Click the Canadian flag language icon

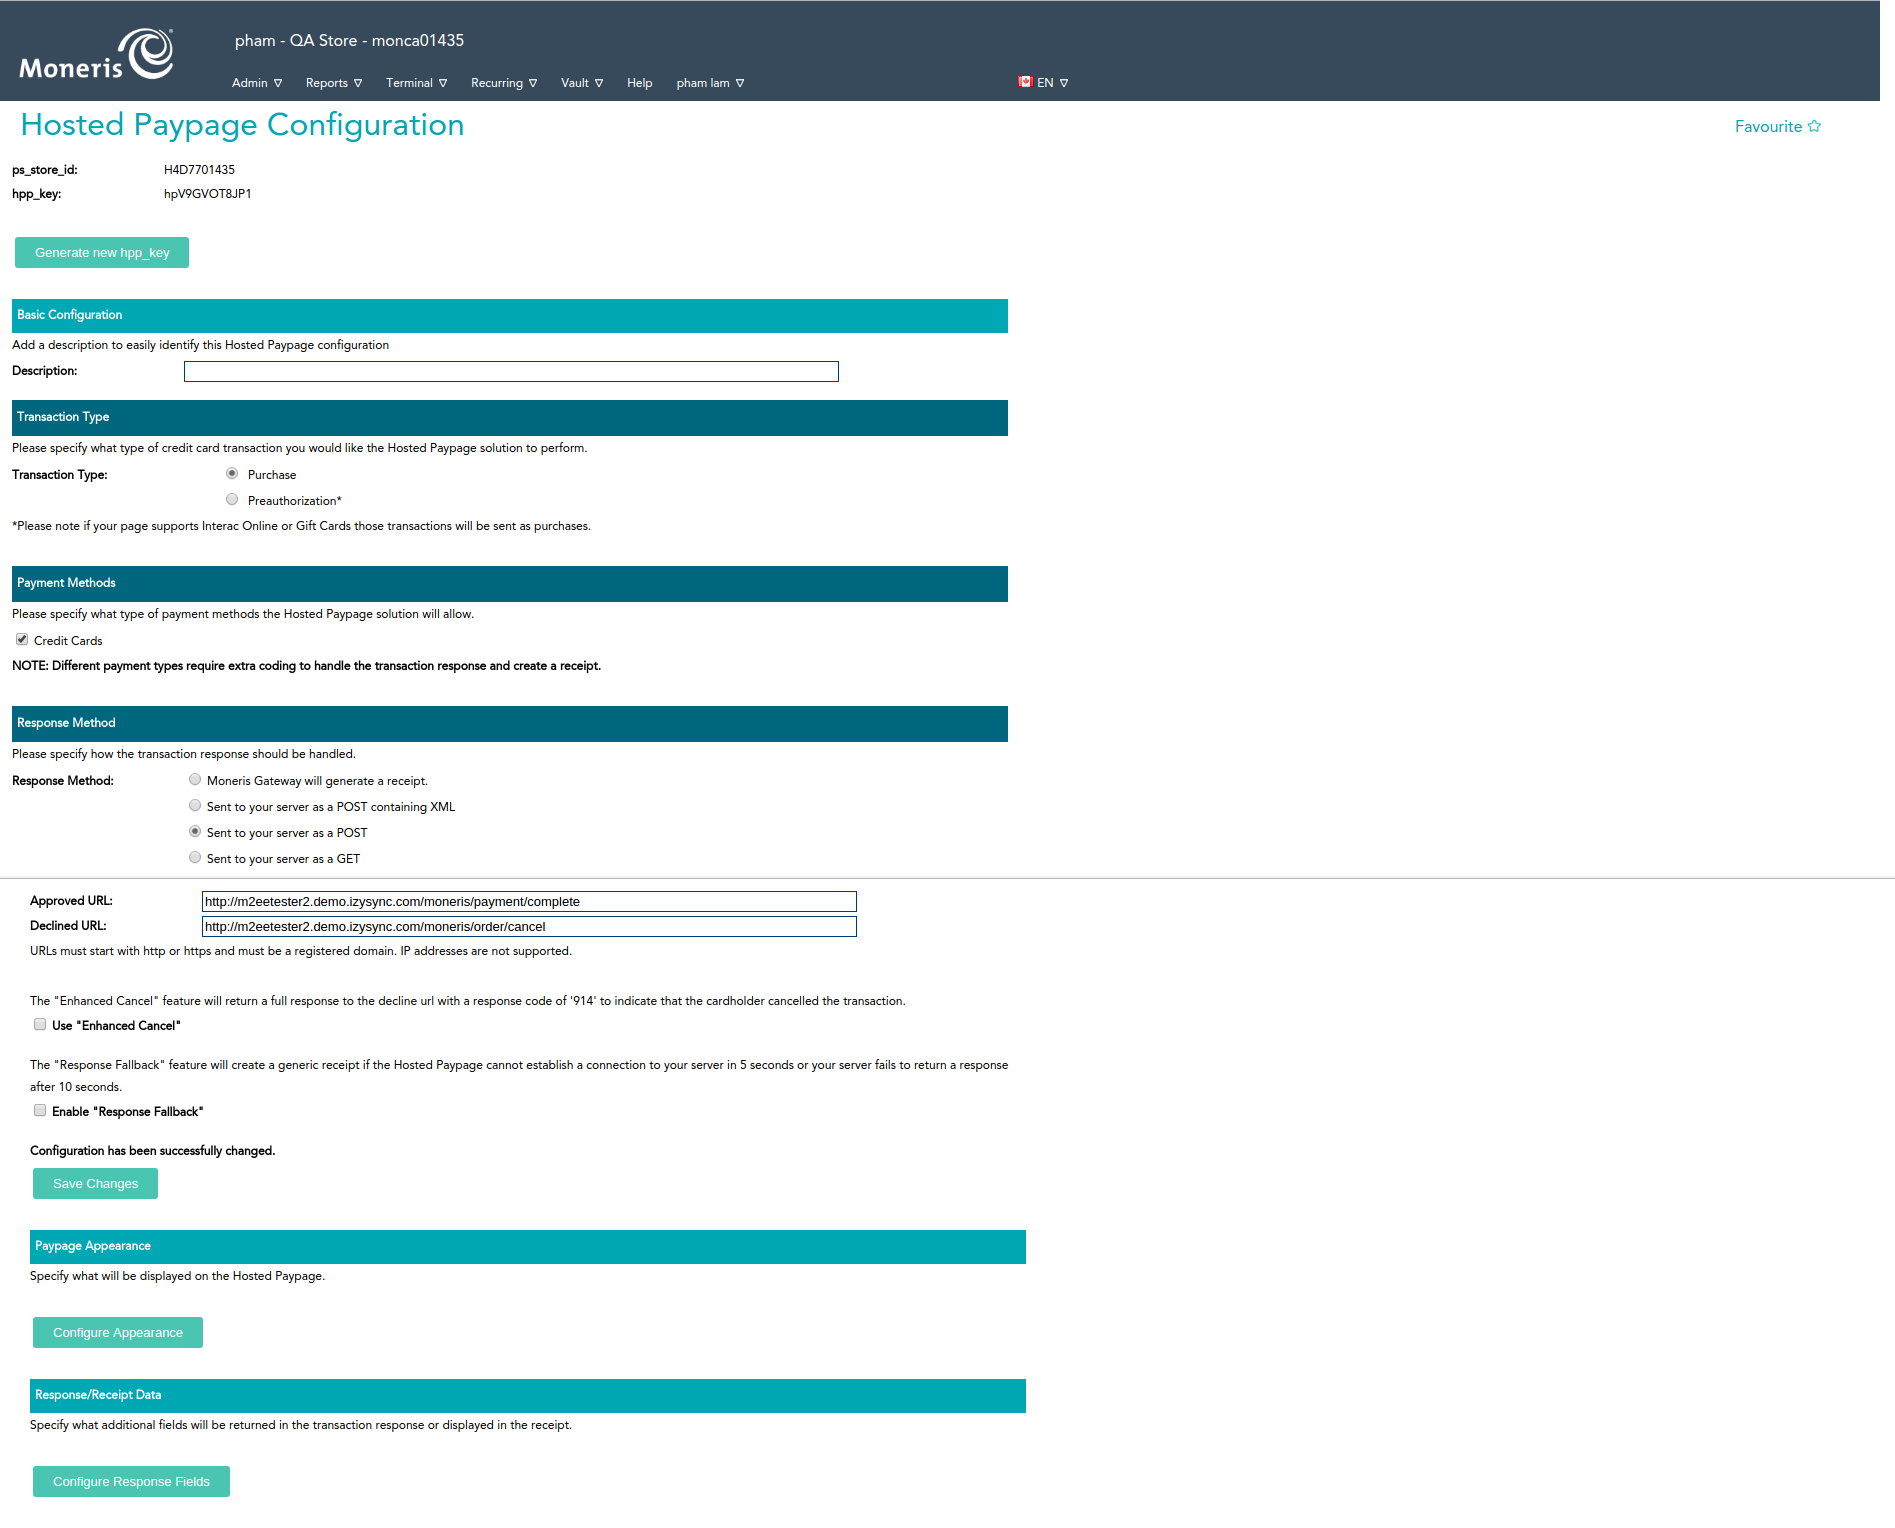click(1025, 82)
